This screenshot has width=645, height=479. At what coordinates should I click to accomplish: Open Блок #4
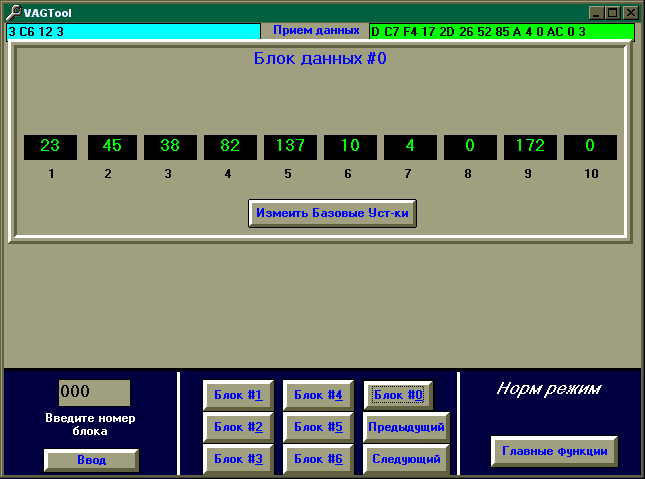pos(318,395)
